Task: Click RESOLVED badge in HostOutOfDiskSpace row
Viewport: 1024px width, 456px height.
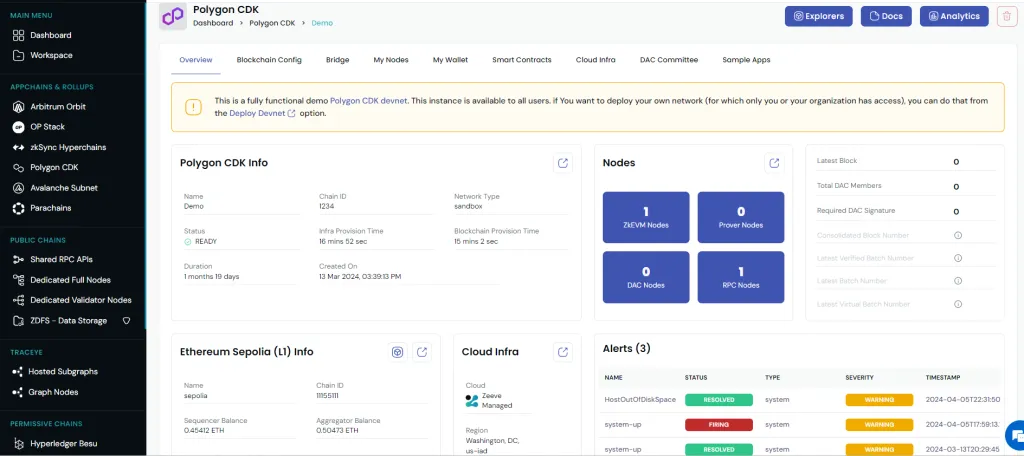Action: [718, 400]
